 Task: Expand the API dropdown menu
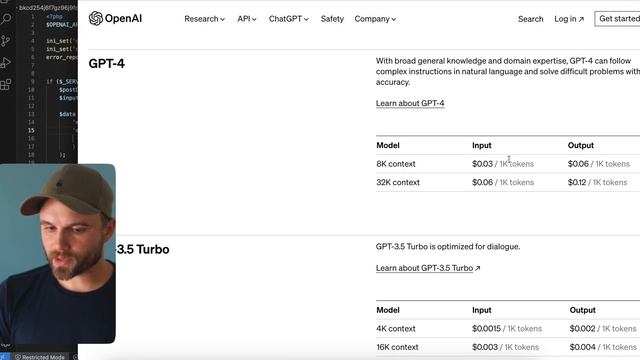pos(247,19)
